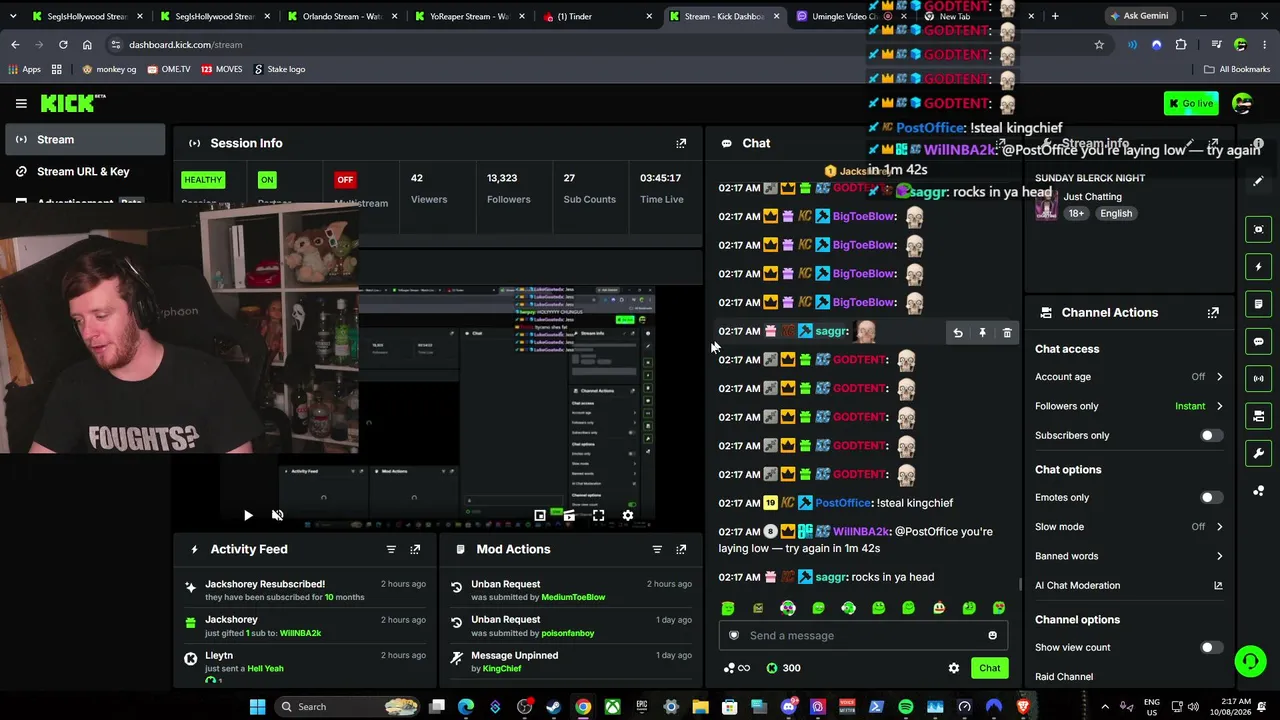Click inside the Send a message field

(862, 636)
